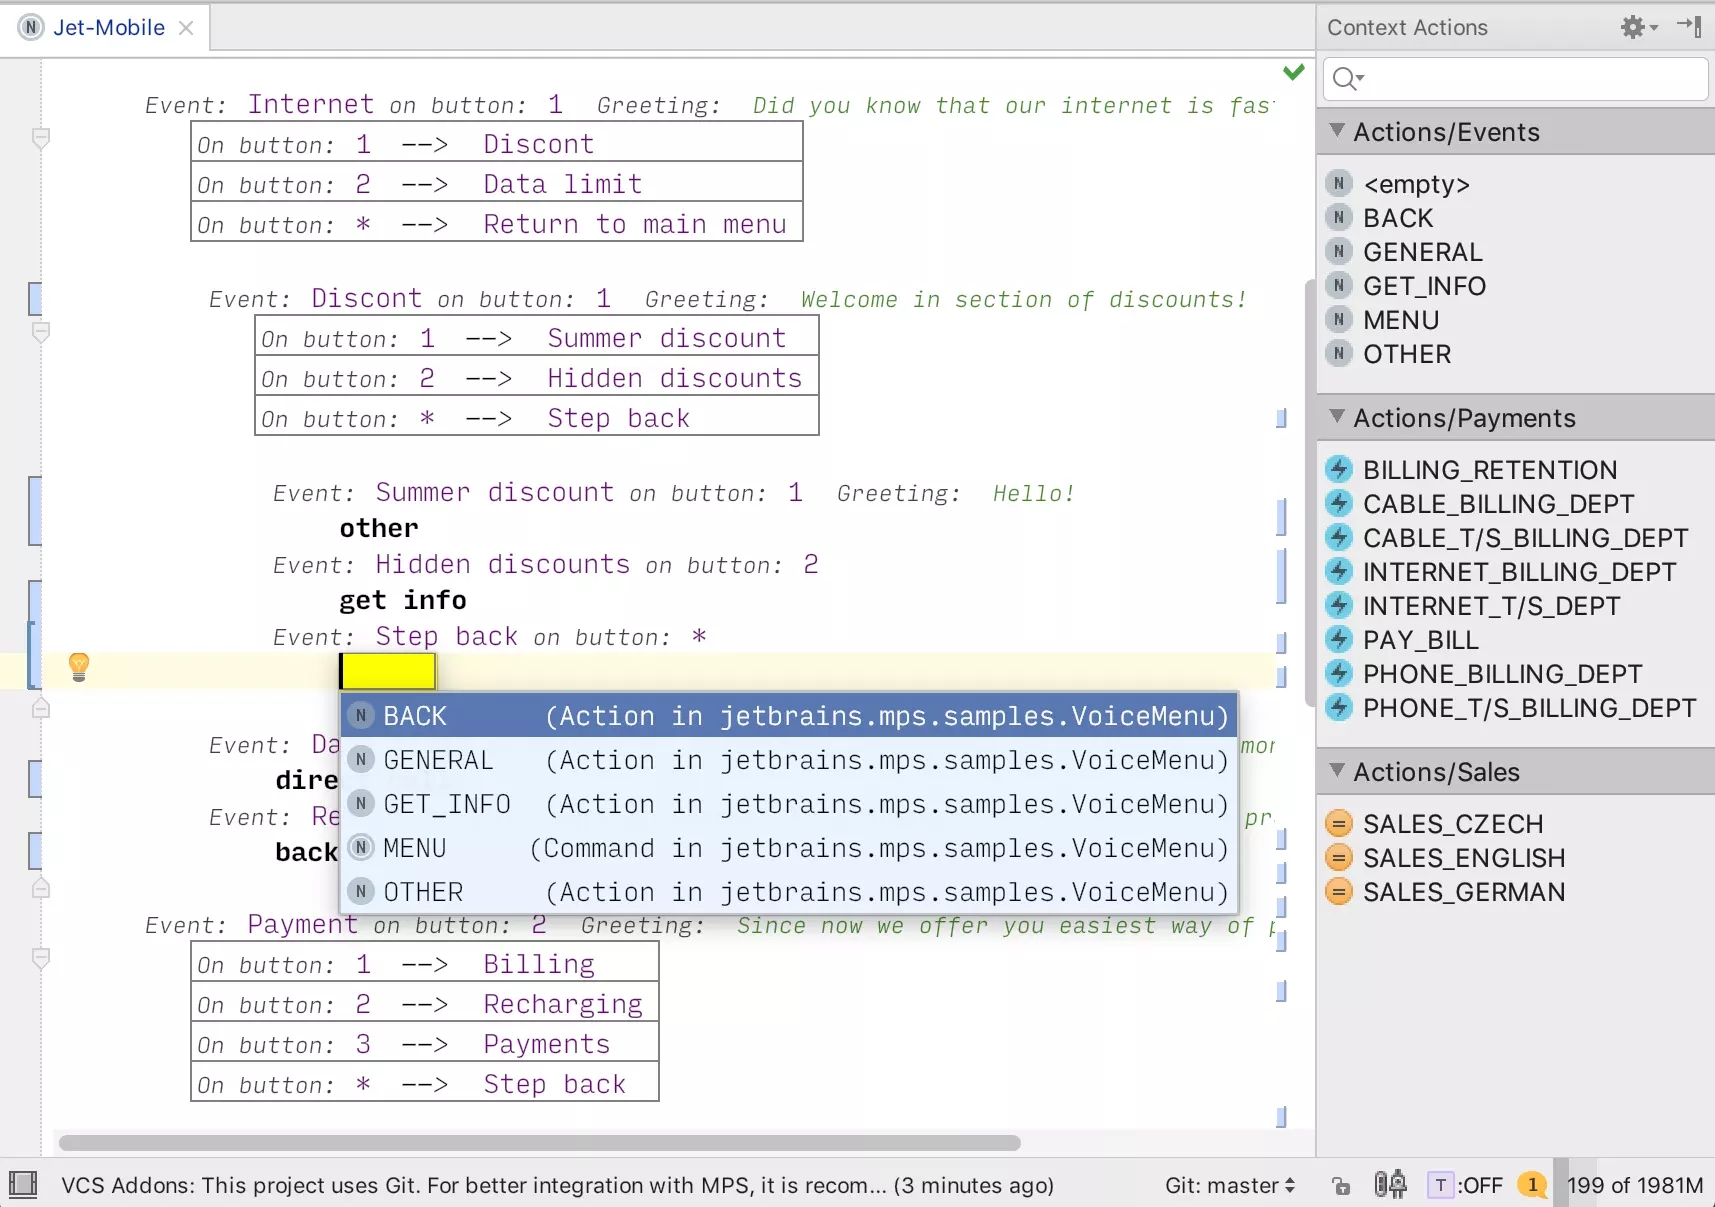Image resolution: width=1715 pixels, height=1207 pixels.
Task: Click the green checkmark analysis indicator
Action: [1294, 71]
